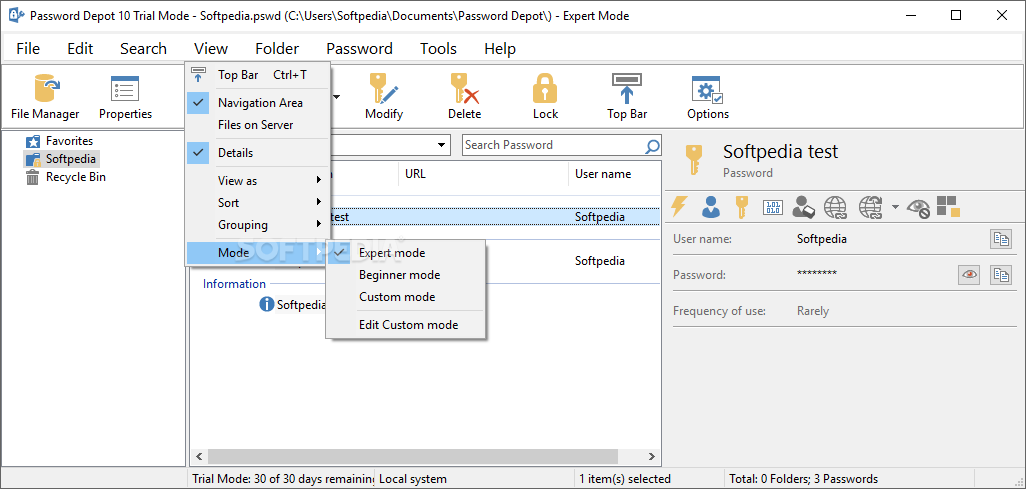Click the Information group header
Screen dimensions: 1026x489
pos(234,284)
